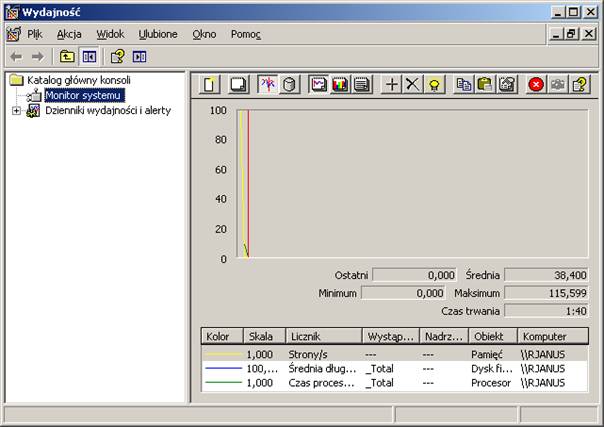Click the MMC icon left of Plik
The width and height of the screenshot is (604, 427).
[x=14, y=34]
